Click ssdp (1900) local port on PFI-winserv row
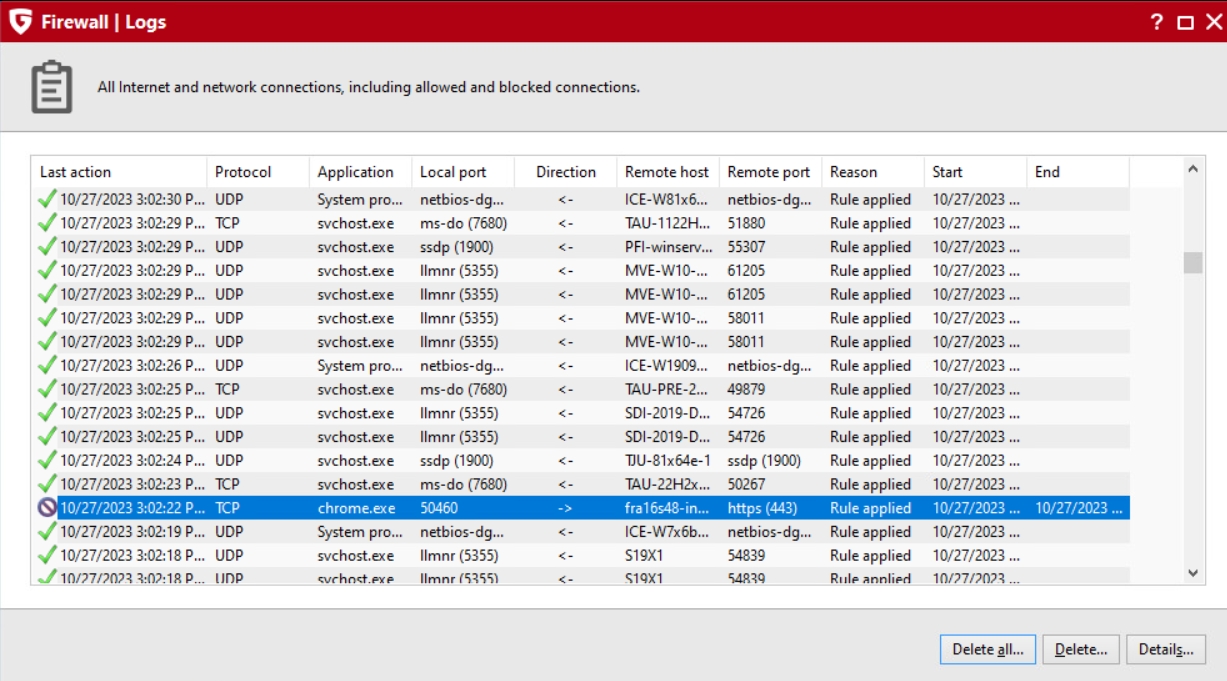 point(457,246)
